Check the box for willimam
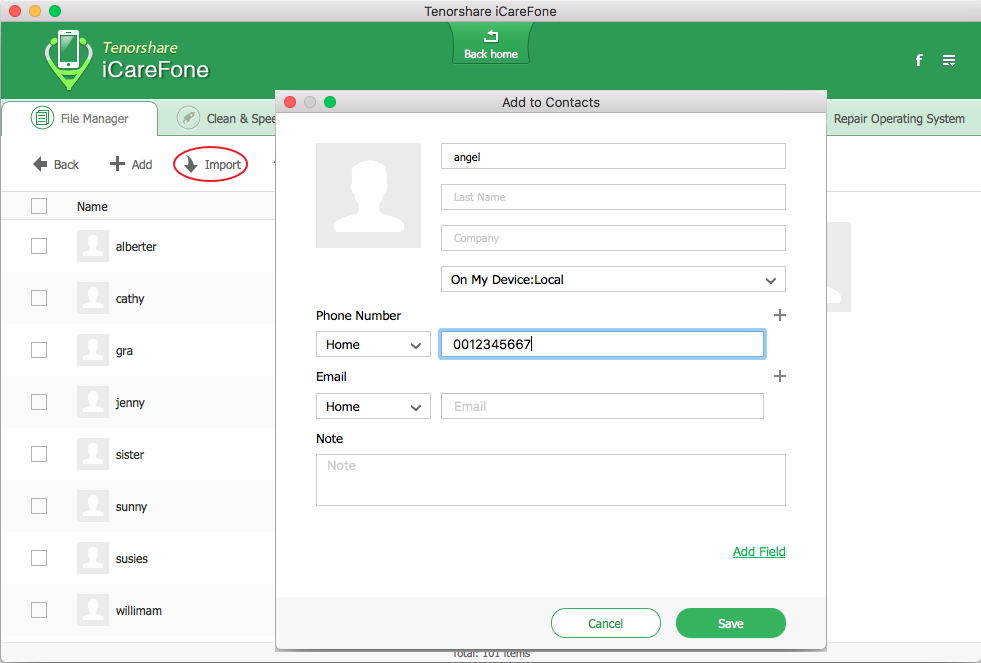 tap(39, 610)
